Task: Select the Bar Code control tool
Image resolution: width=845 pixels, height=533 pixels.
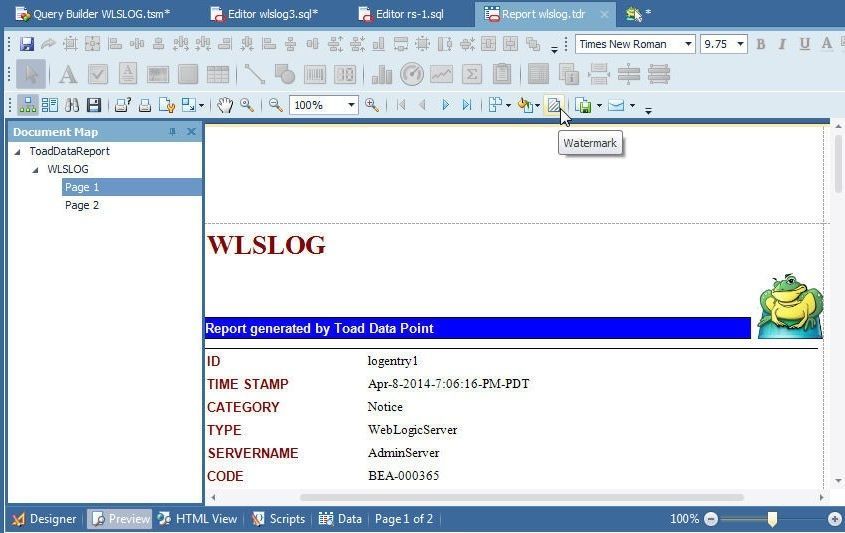Action: coord(315,74)
